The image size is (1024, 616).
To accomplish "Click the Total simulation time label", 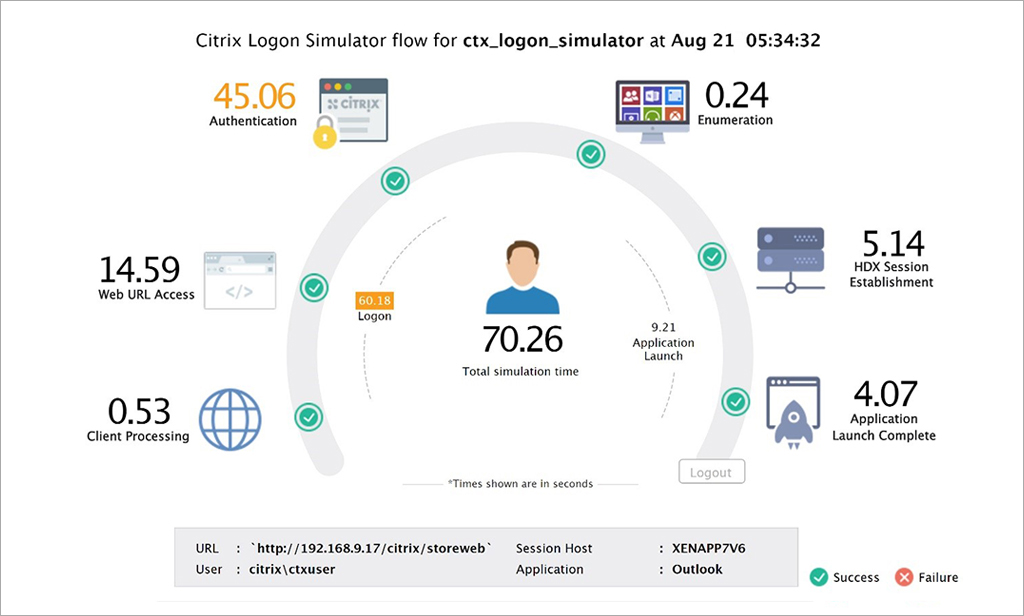I will (x=520, y=371).
